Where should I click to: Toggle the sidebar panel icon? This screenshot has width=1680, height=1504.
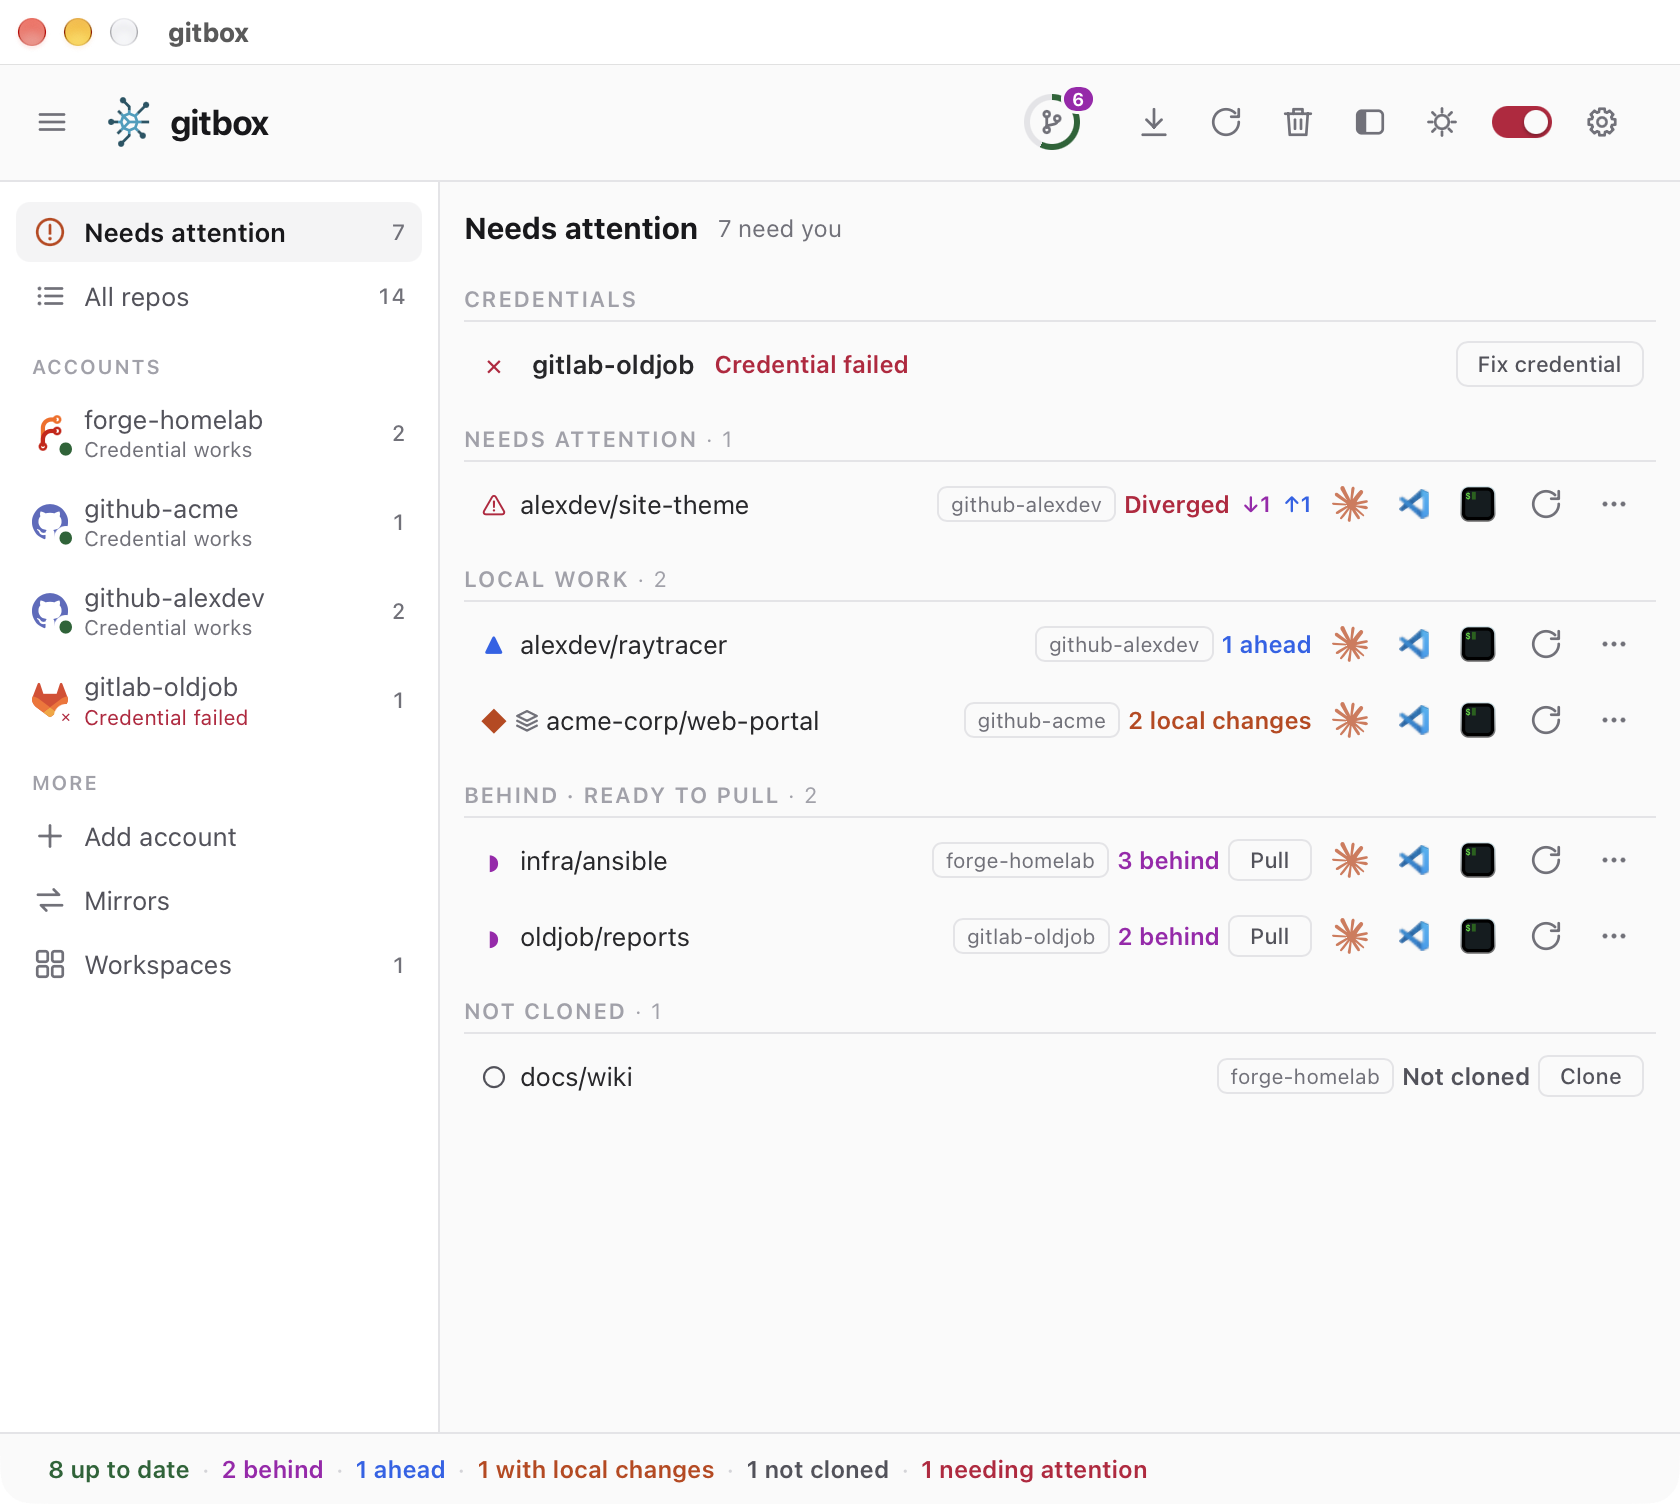pyautogui.click(x=1370, y=122)
